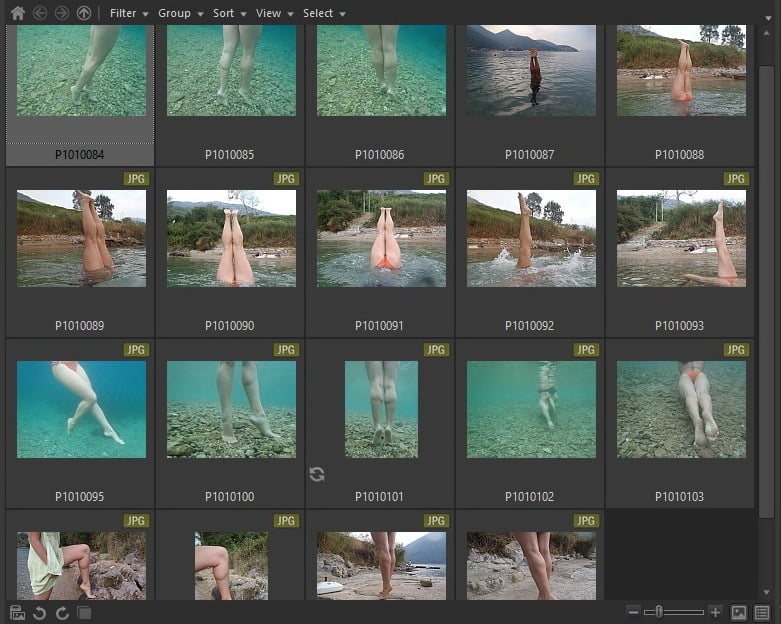The width and height of the screenshot is (781, 624).
Task: Open the Sort dropdown menu
Action: [x=230, y=13]
